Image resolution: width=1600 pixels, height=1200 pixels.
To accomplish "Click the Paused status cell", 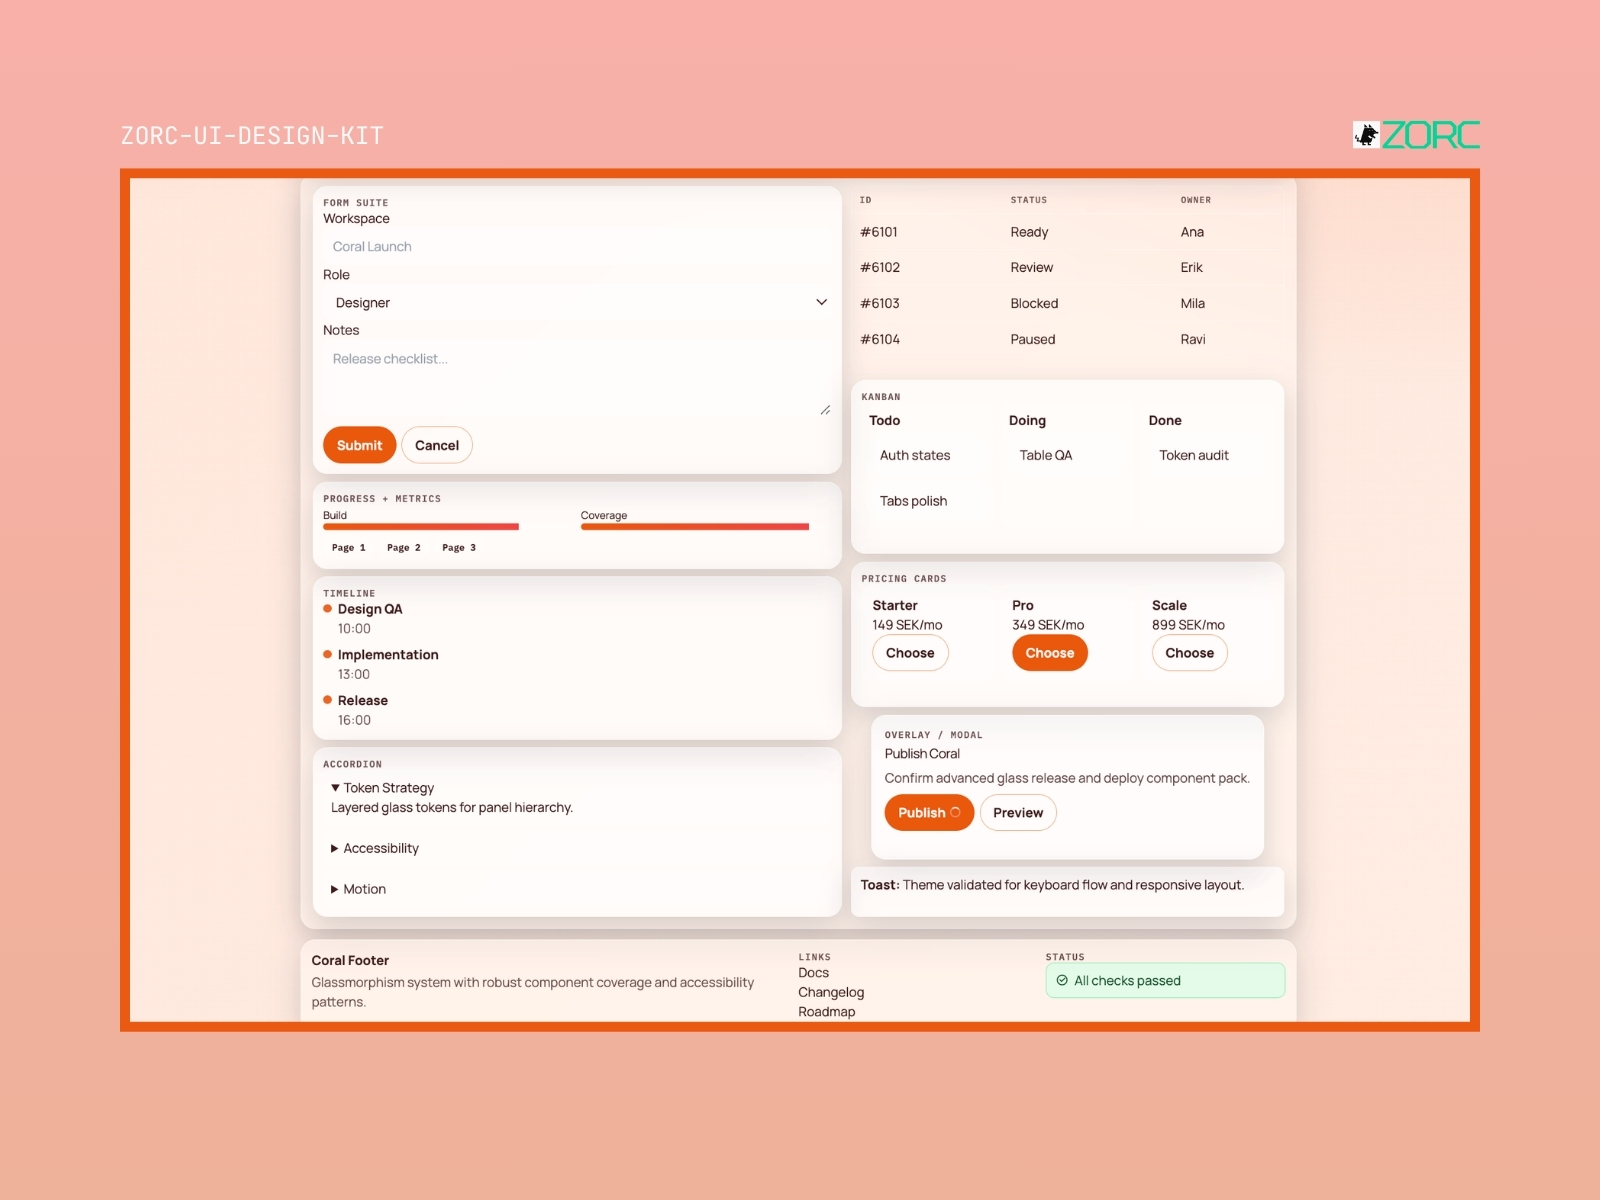I will (1033, 340).
